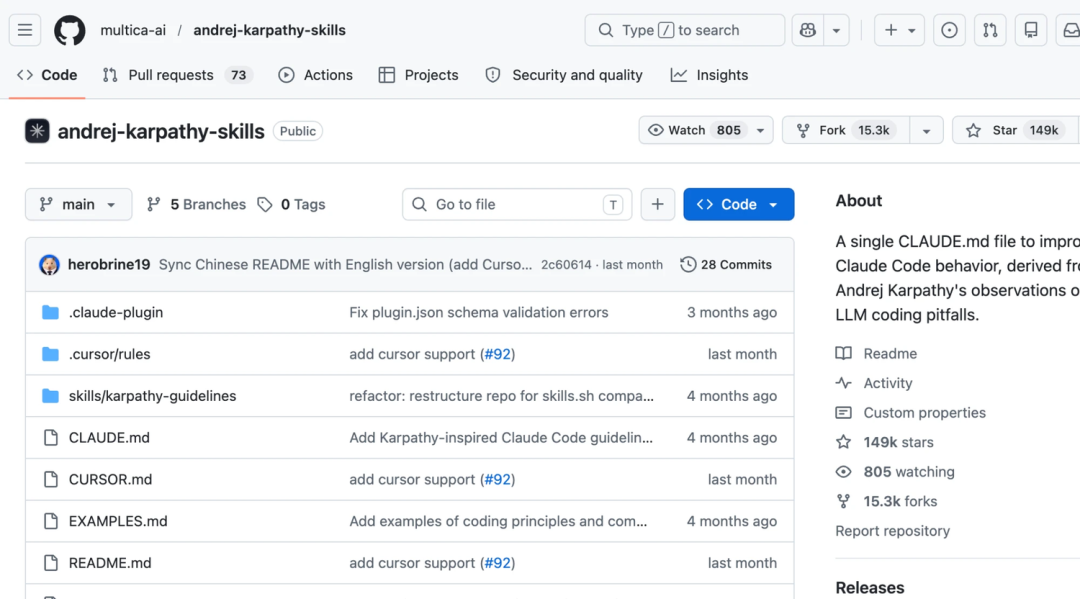Image resolution: width=1080 pixels, height=599 pixels.
Task: Open #92 link in .cursor/rules row
Action: 497,354
